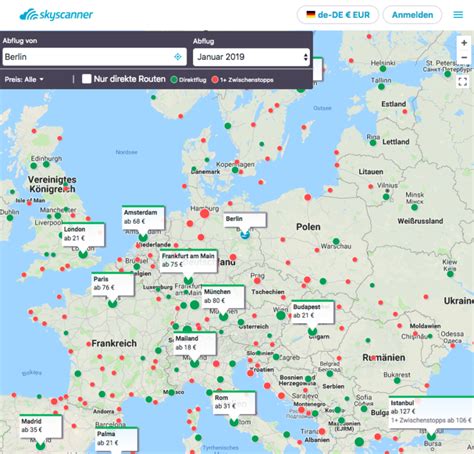Select green marker under München price label
The height and width of the screenshot is (454, 474).
coord(224,316)
